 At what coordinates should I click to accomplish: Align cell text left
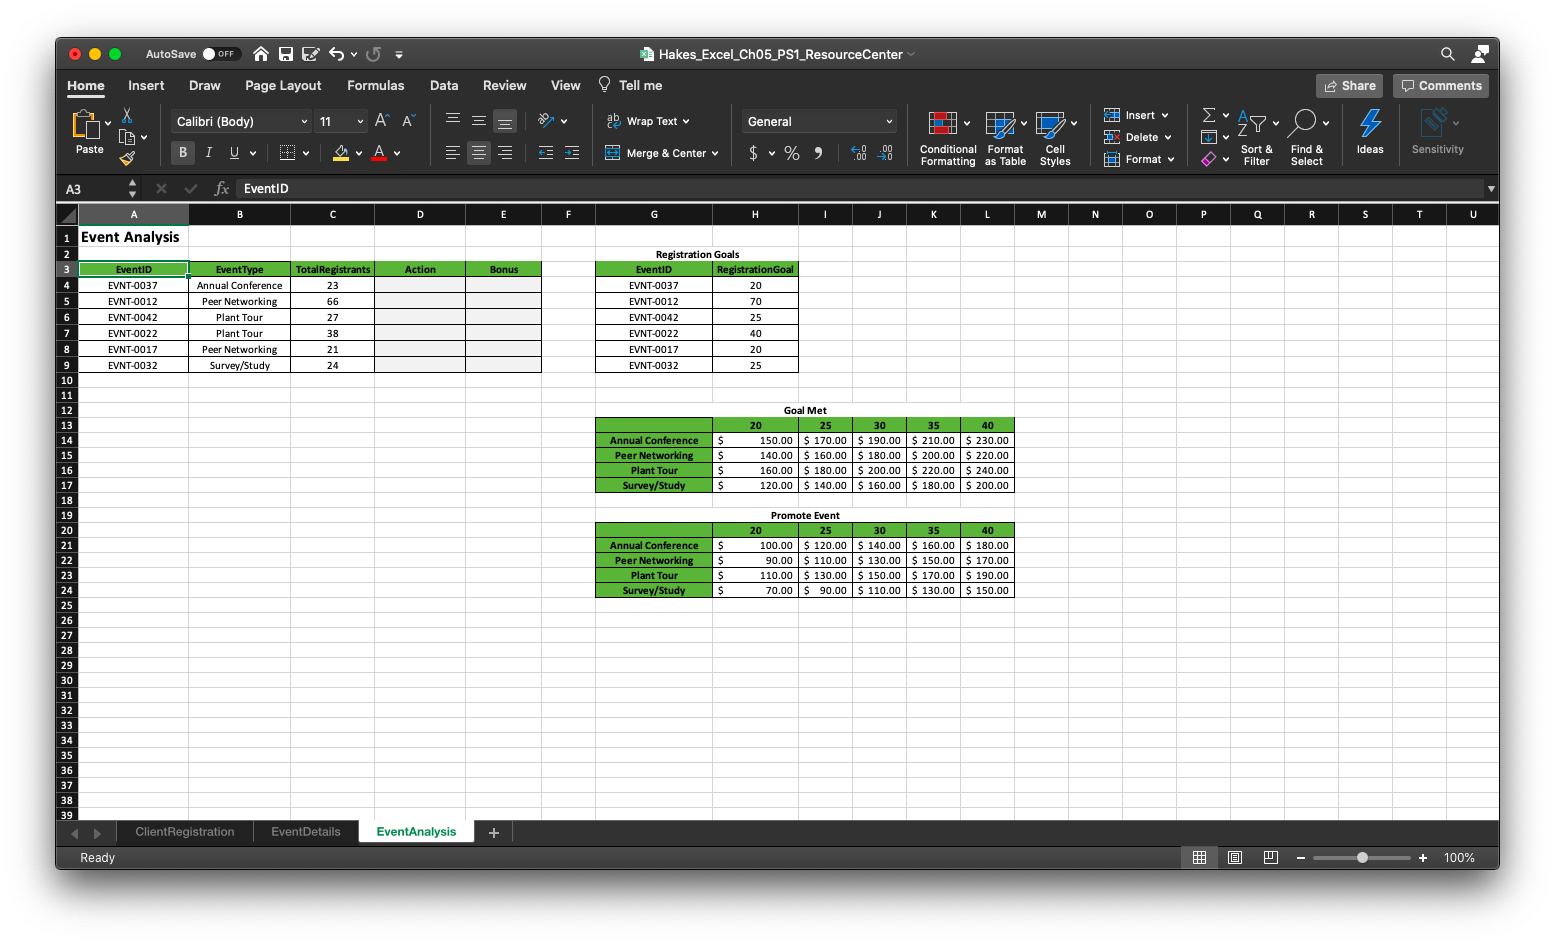coord(453,153)
